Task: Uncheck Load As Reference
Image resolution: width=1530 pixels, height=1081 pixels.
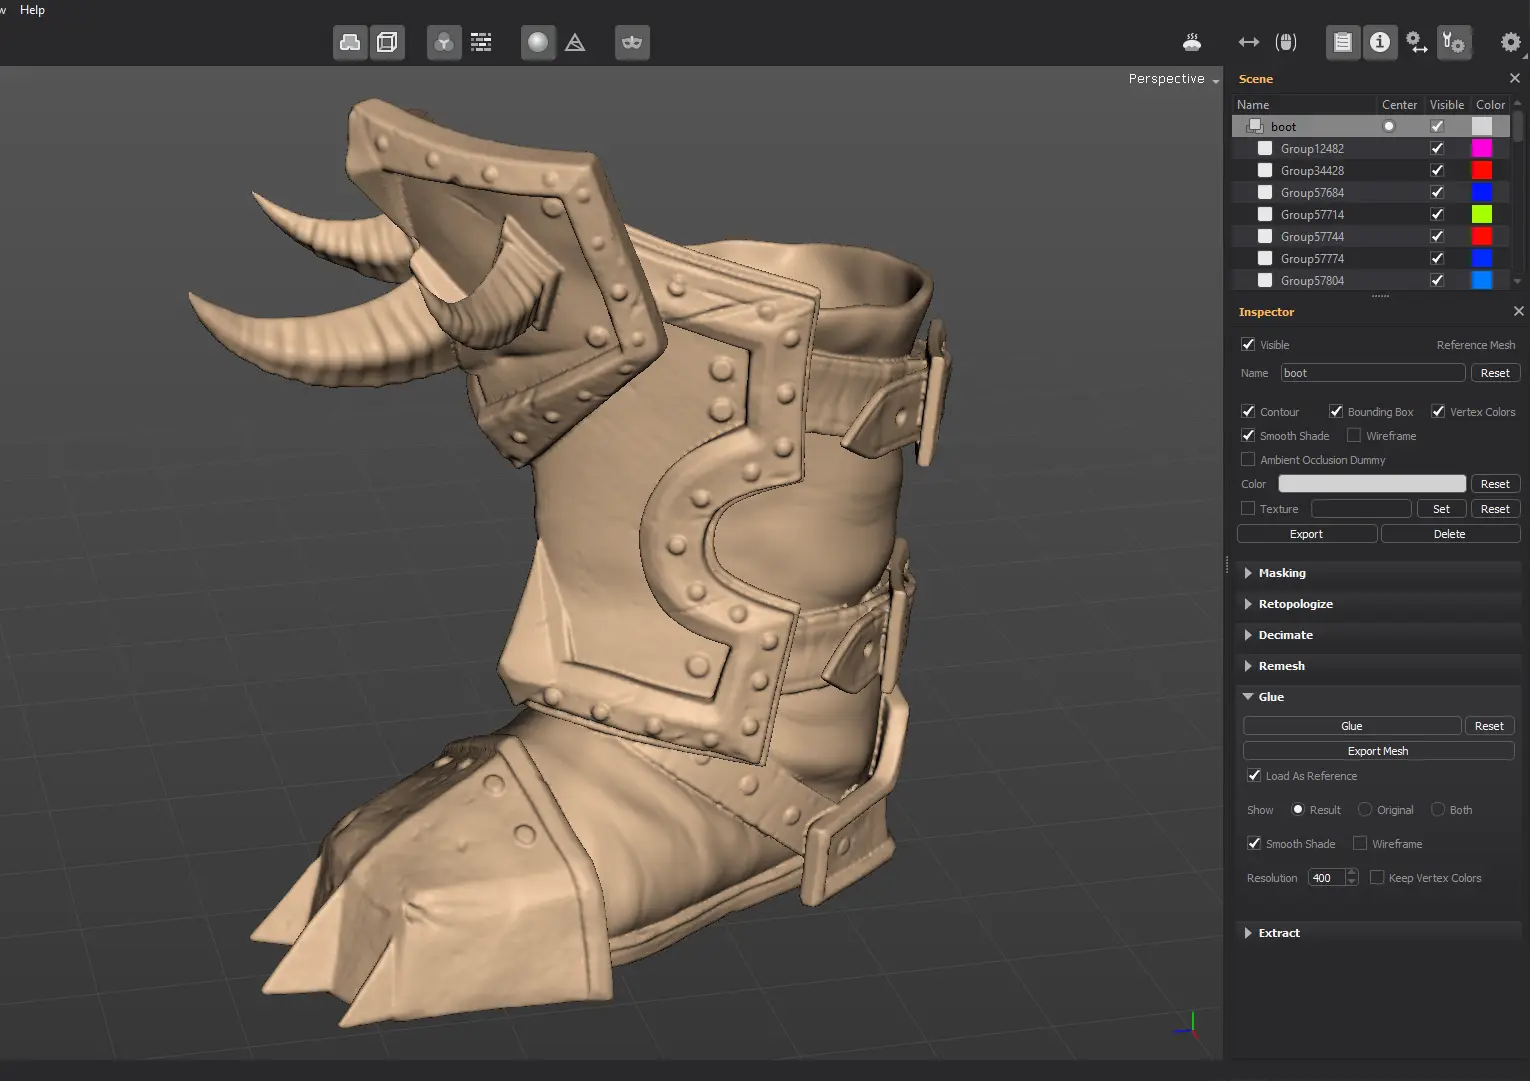Action: (x=1254, y=775)
